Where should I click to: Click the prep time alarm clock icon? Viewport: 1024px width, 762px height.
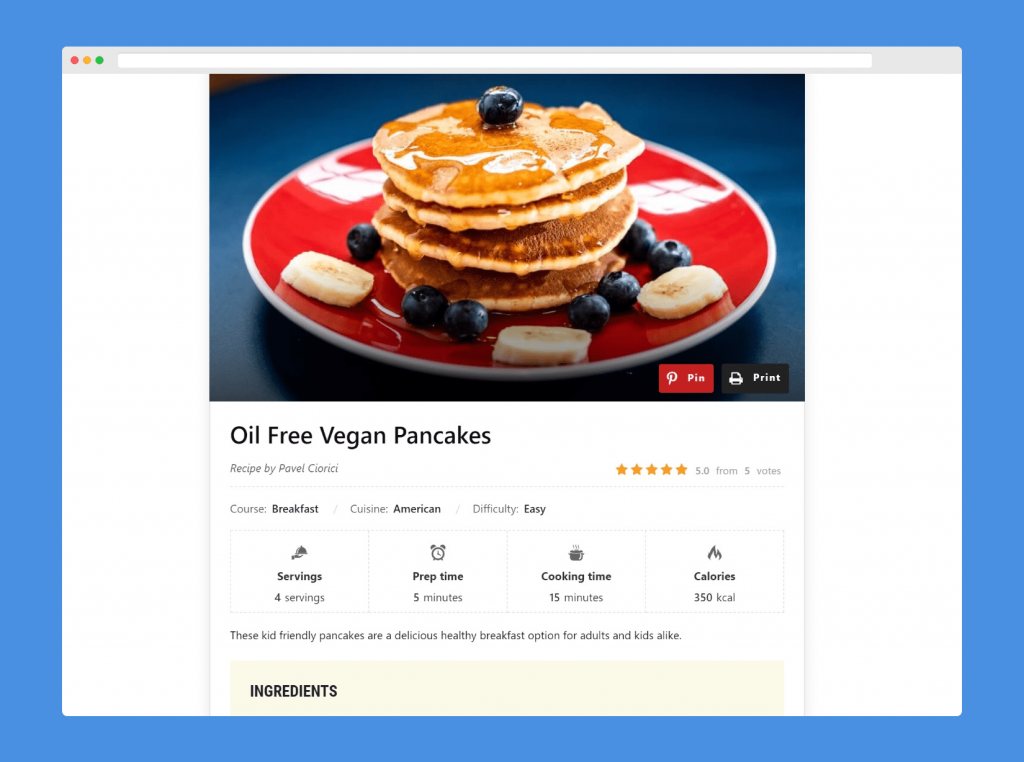[438, 552]
